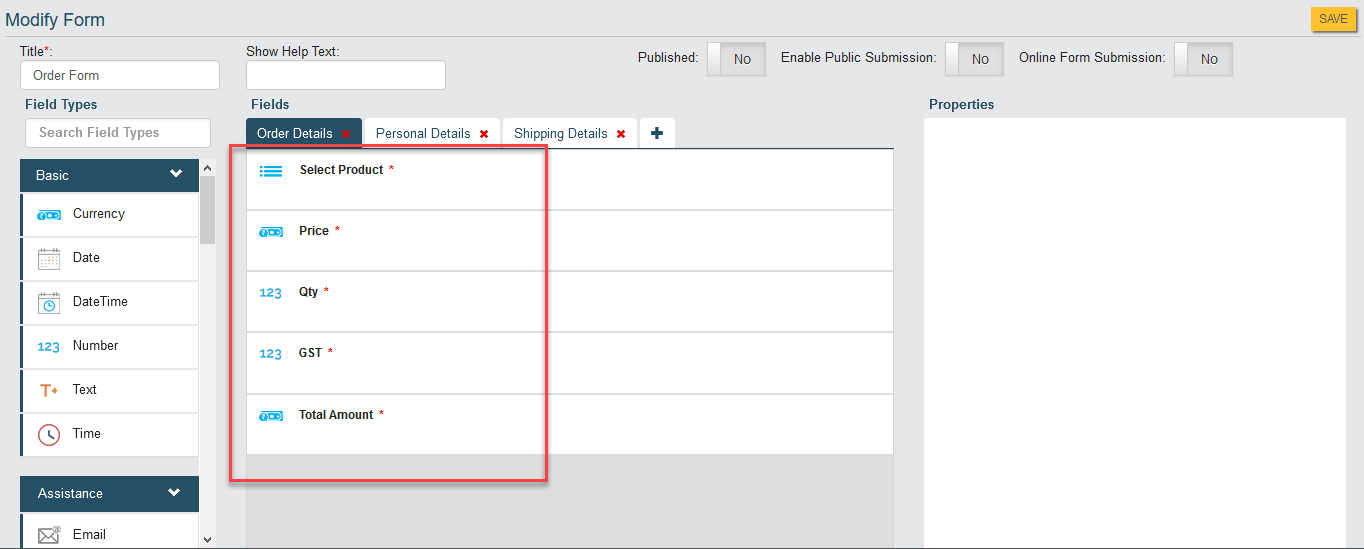The height and width of the screenshot is (549, 1364).
Task: Add a new tab with plus icon
Action: [657, 133]
